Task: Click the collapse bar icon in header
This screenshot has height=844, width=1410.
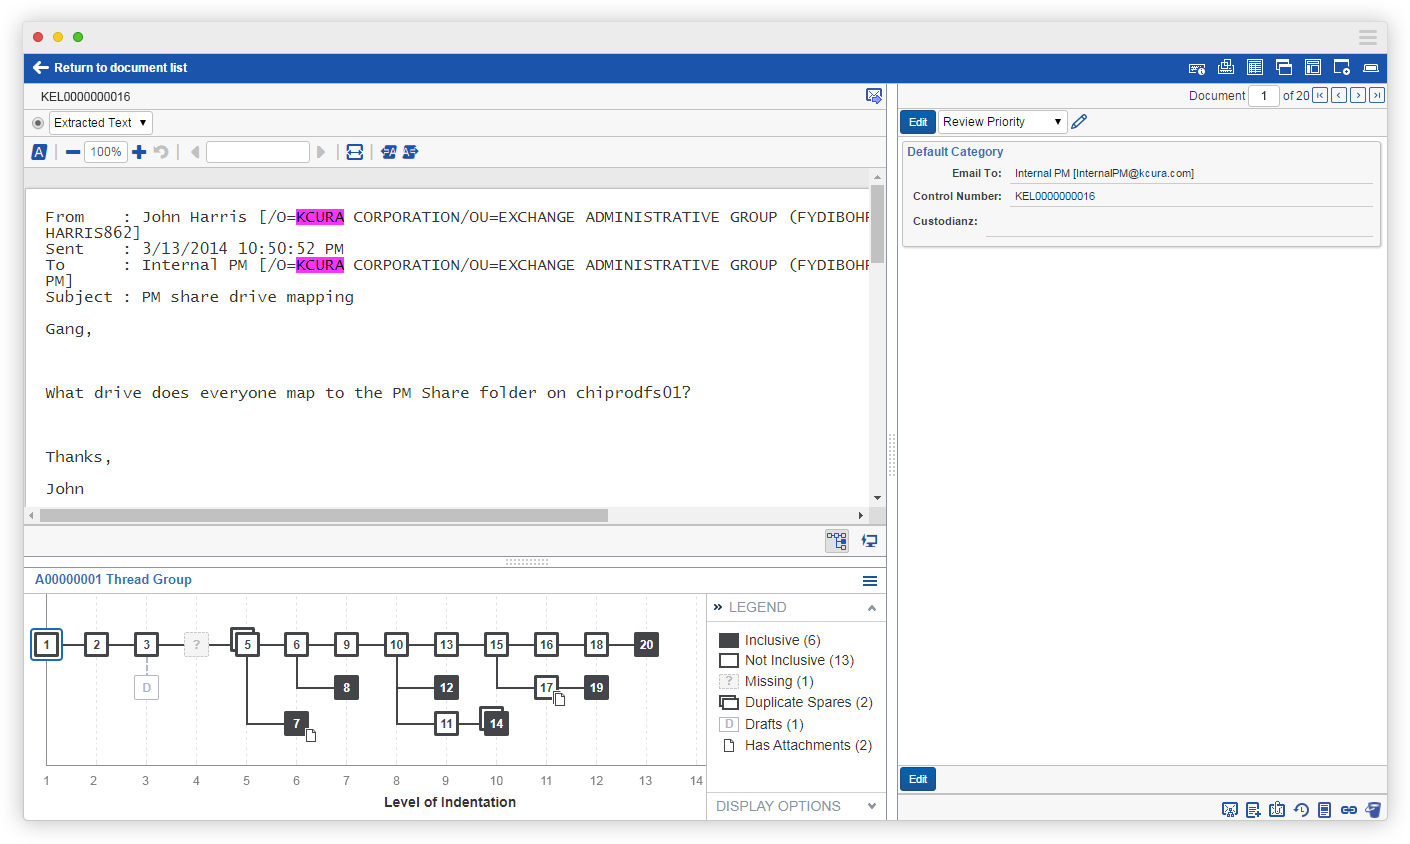Action: click(1371, 68)
